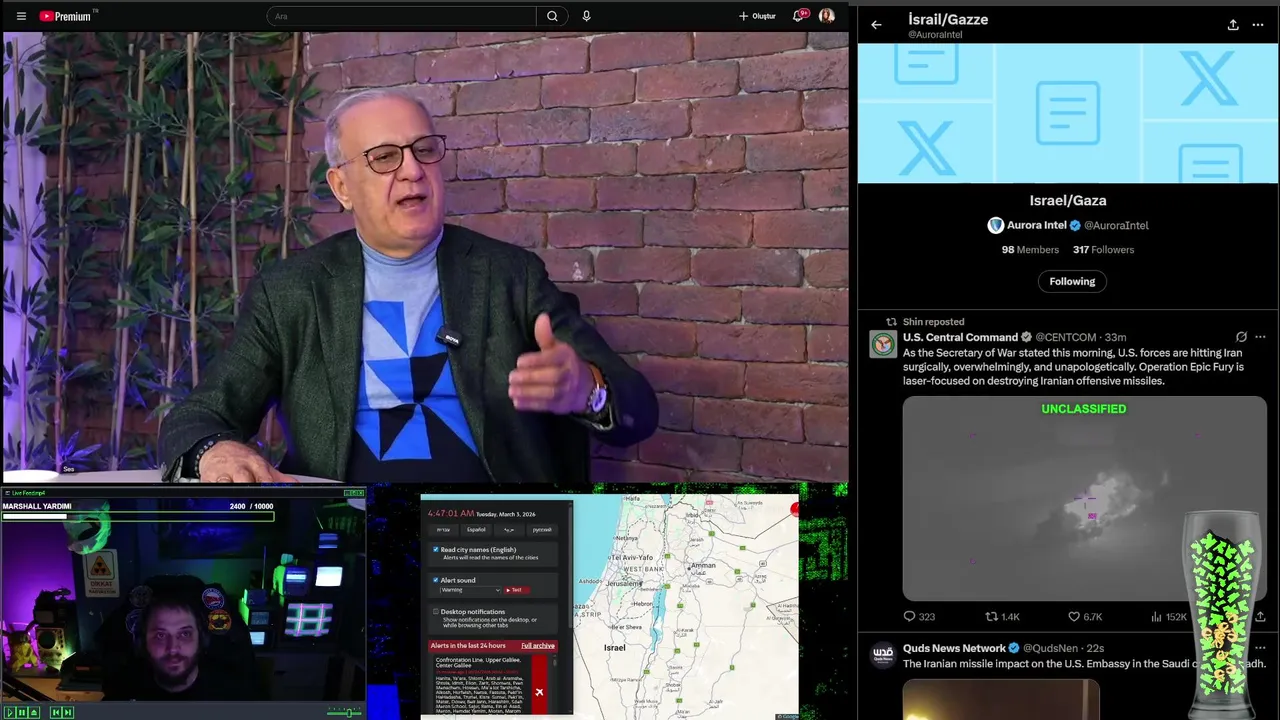Viewport: 1280px width, 720px height.
Task: Open YouTube notifications bell
Action: coord(799,16)
